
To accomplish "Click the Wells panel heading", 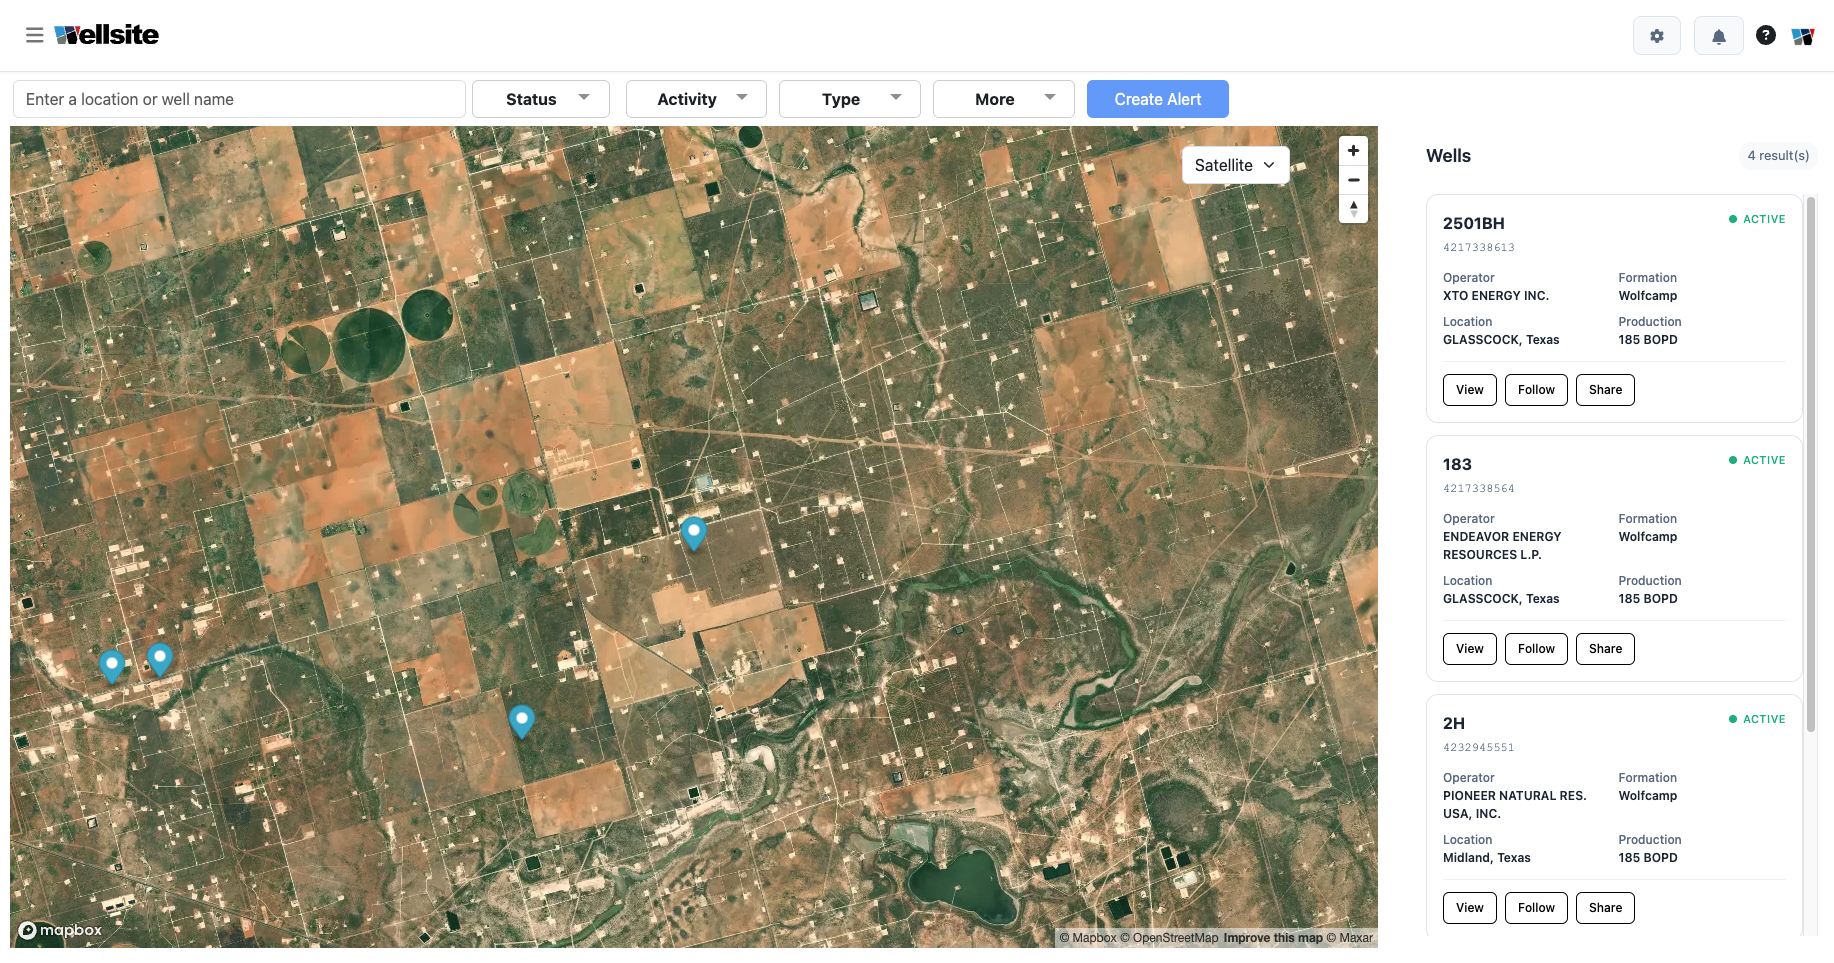I will [1448, 156].
